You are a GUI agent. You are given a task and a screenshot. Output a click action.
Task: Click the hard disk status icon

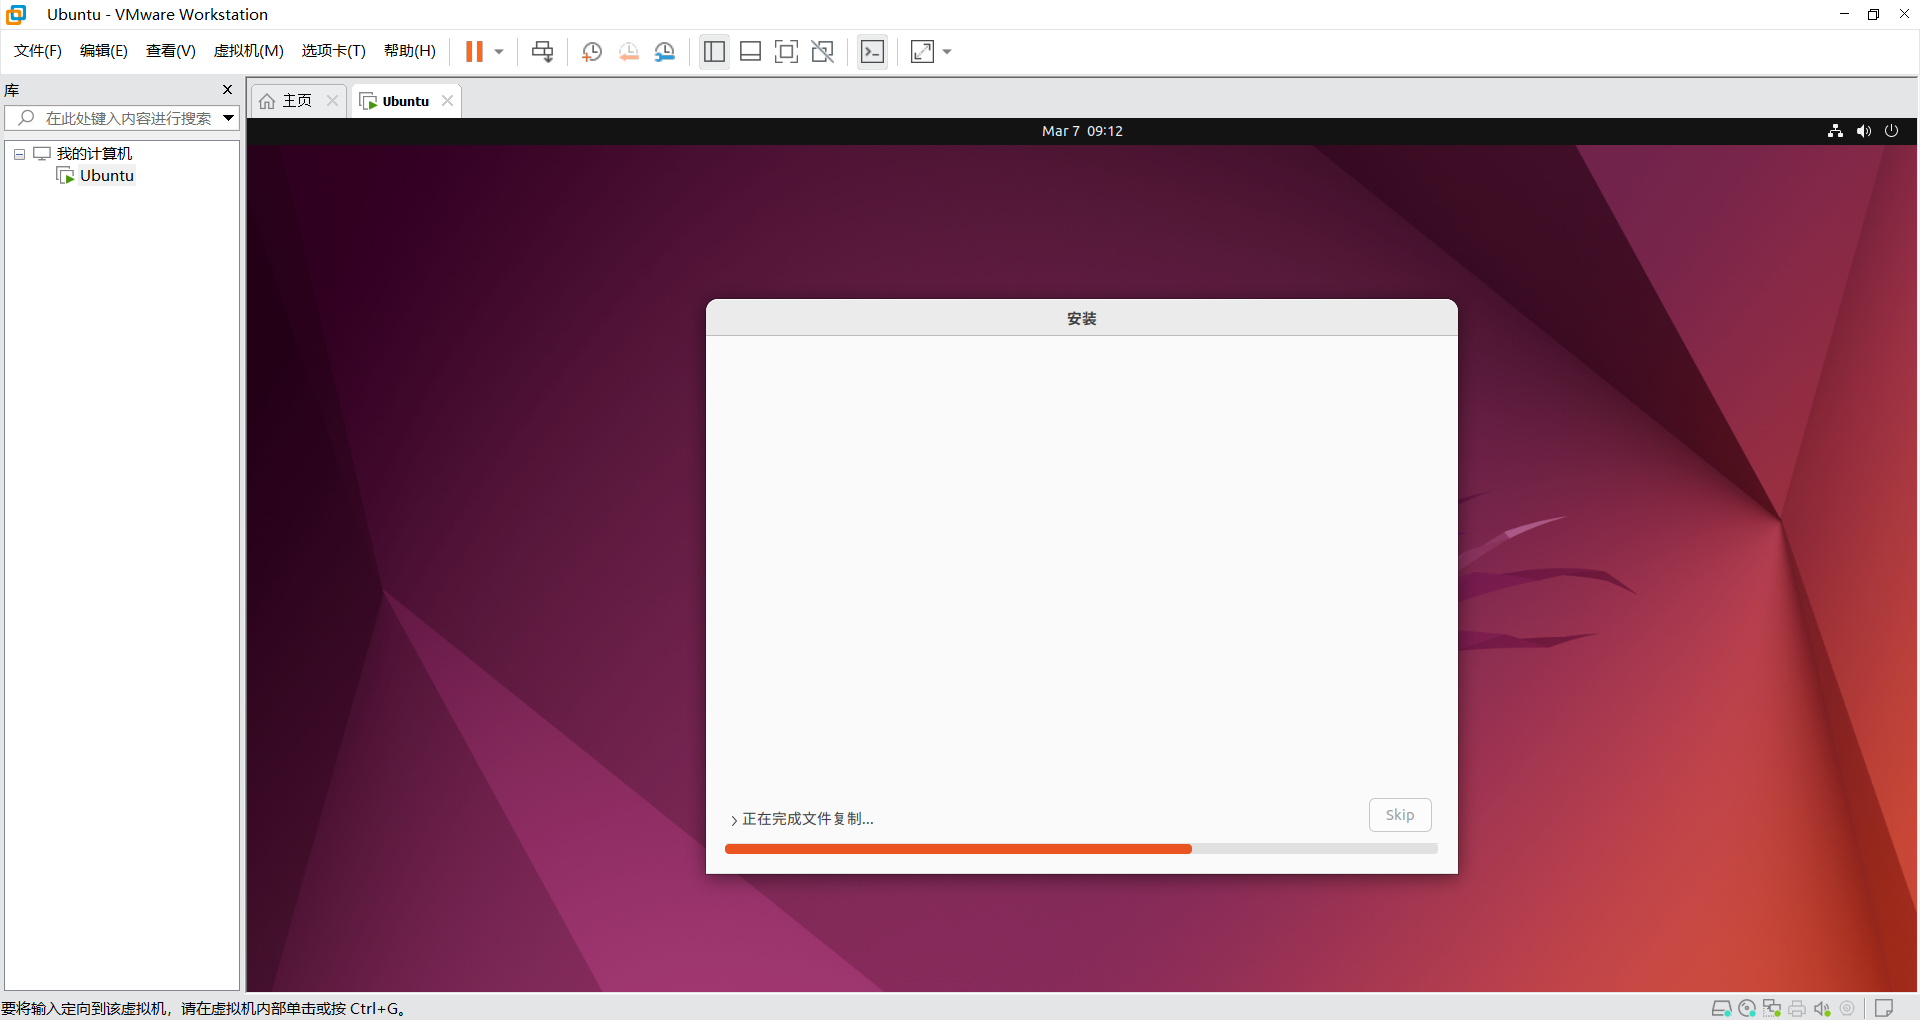(x=1721, y=1008)
